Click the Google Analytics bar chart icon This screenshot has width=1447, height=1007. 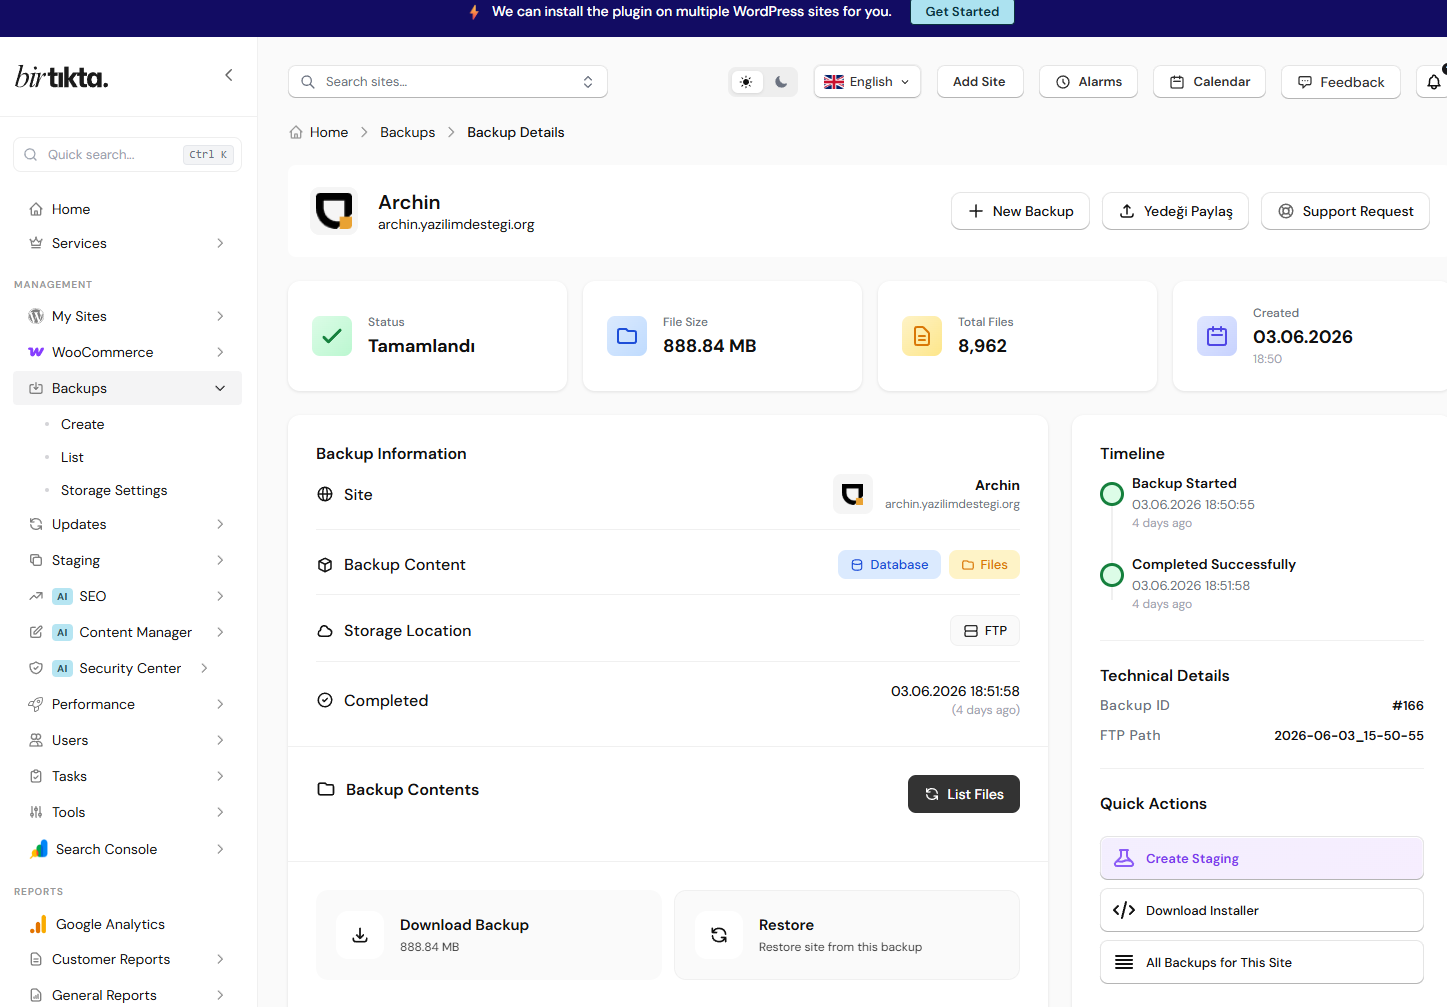[x=38, y=924]
